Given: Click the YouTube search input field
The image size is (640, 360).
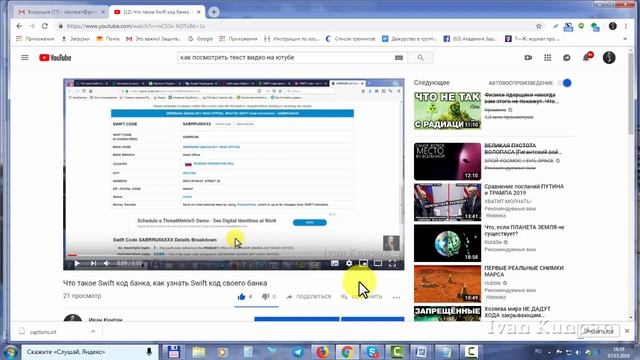Looking at the screenshot, I should pyautogui.click(x=286, y=58).
